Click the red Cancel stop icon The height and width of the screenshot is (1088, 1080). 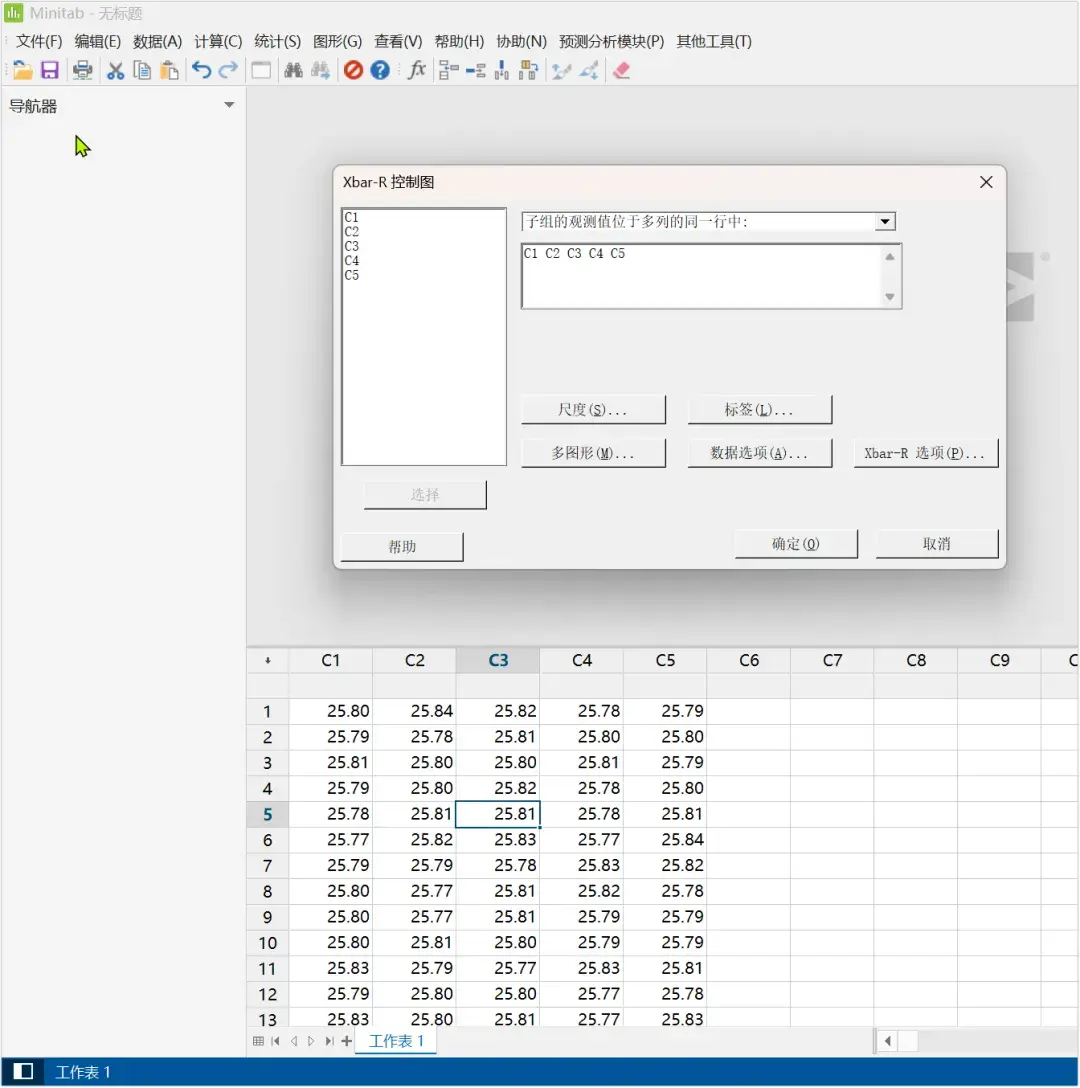point(353,70)
